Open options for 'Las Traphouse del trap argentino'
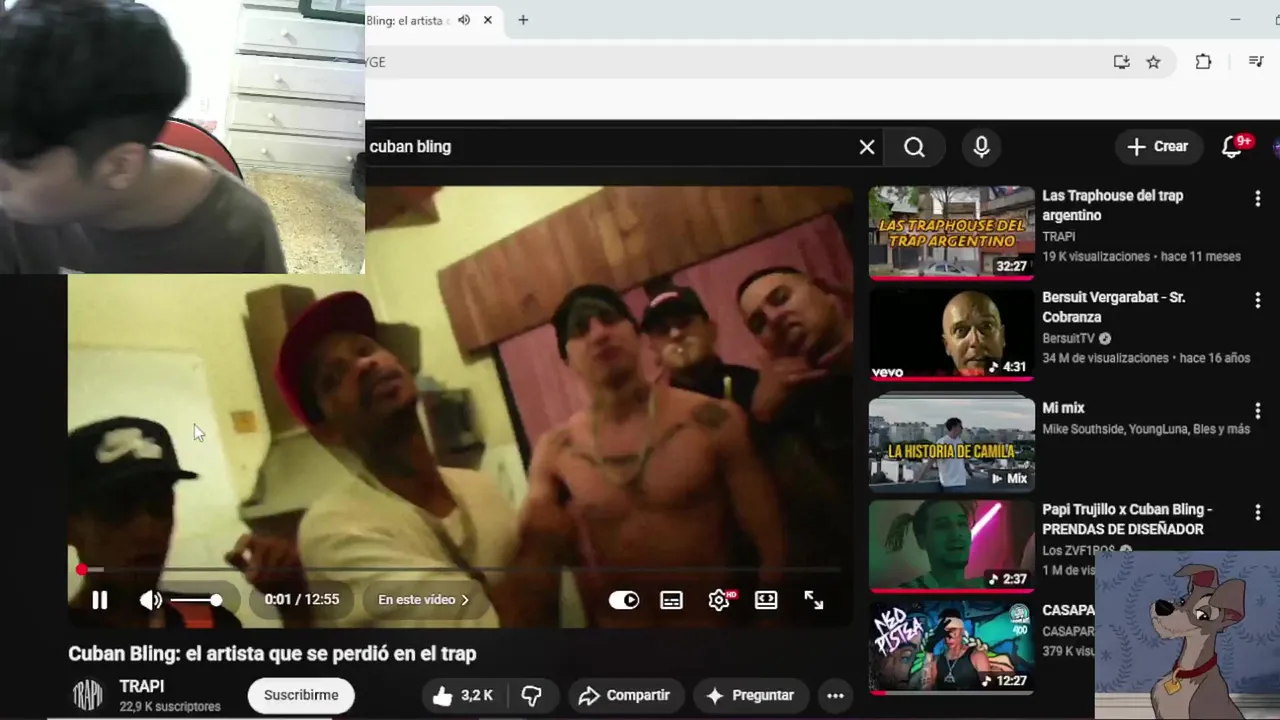This screenshot has height=720, width=1280. (1258, 199)
